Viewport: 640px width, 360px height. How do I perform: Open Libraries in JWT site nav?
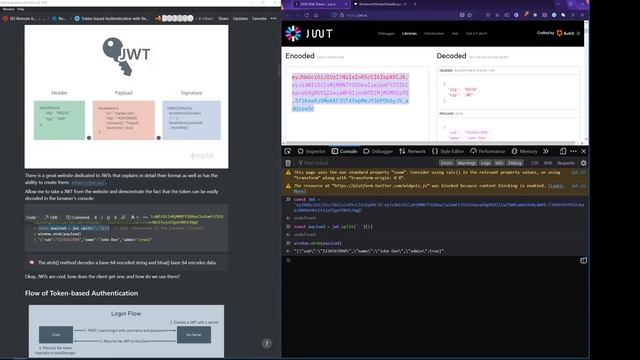coord(409,33)
